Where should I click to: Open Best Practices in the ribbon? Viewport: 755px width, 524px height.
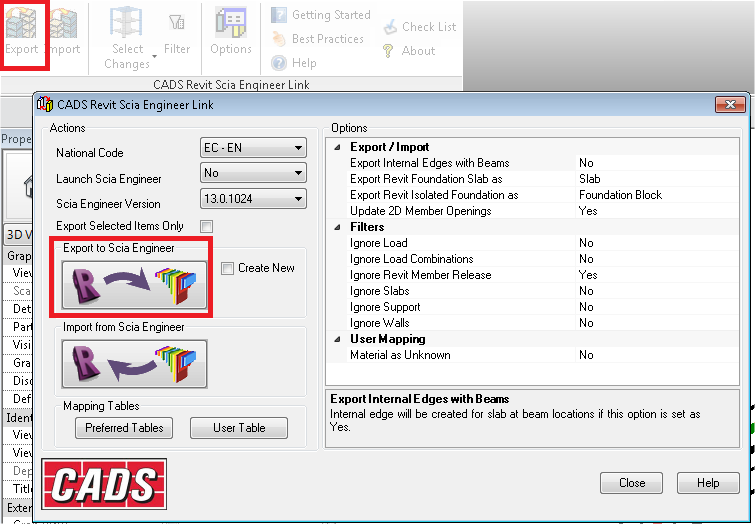point(320,39)
